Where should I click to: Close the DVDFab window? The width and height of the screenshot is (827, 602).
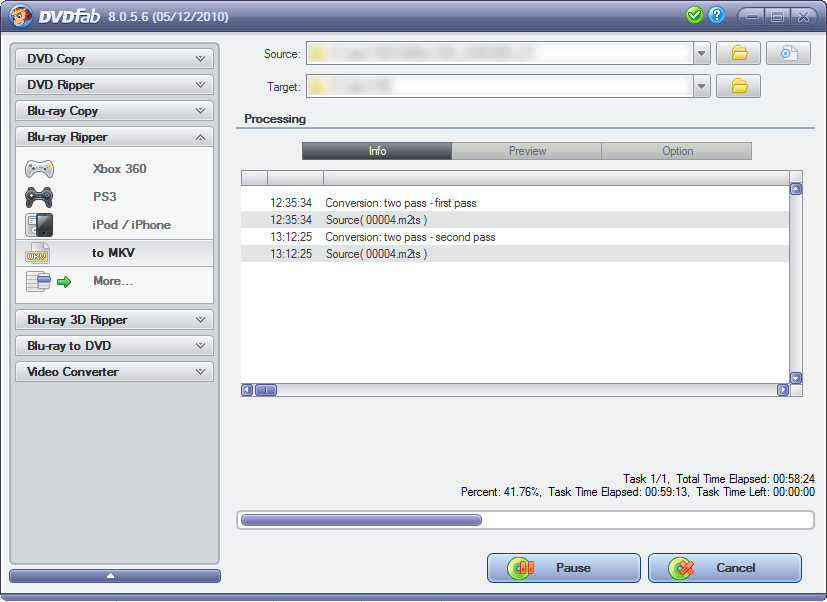[x=803, y=16]
